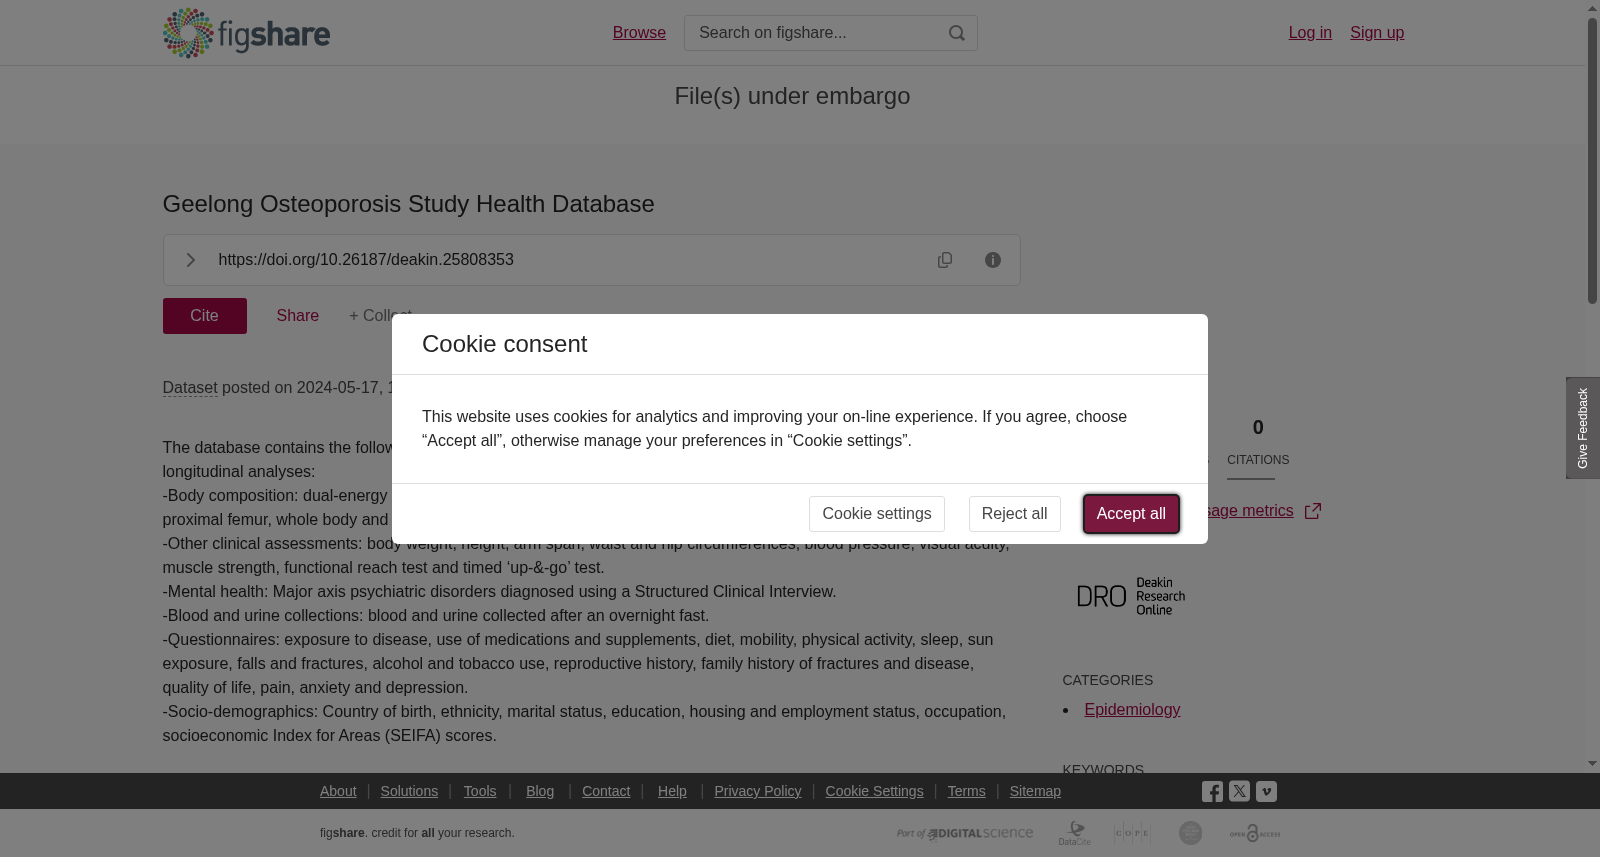Open the Epidemiology category link
Viewport: 1600px width, 857px height.
tap(1132, 710)
